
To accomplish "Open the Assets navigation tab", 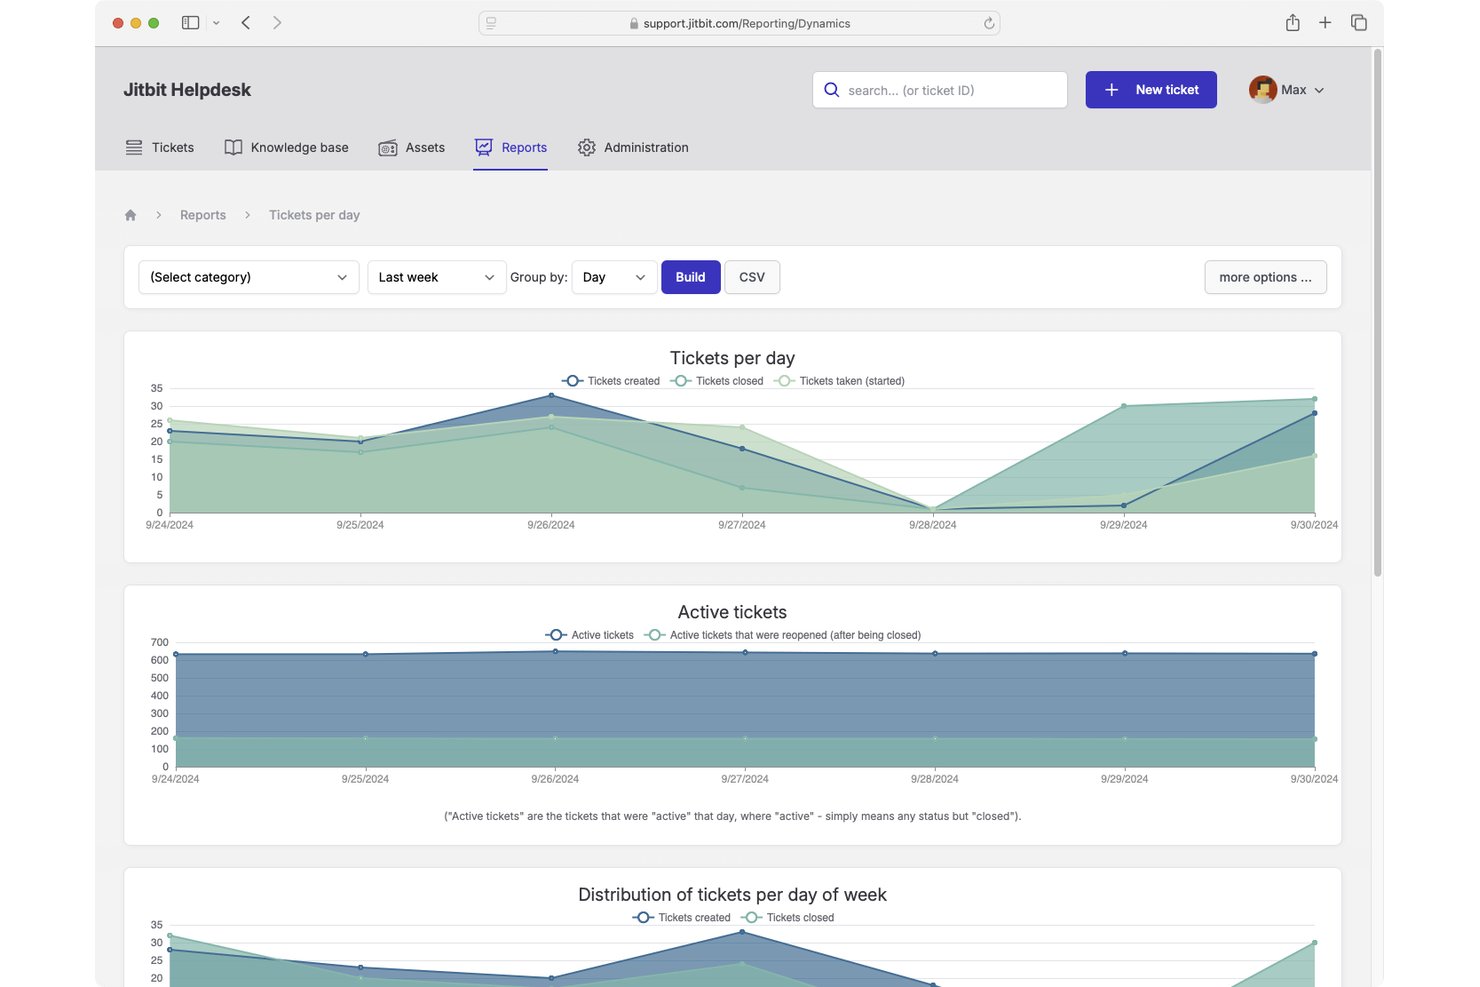I will [411, 147].
